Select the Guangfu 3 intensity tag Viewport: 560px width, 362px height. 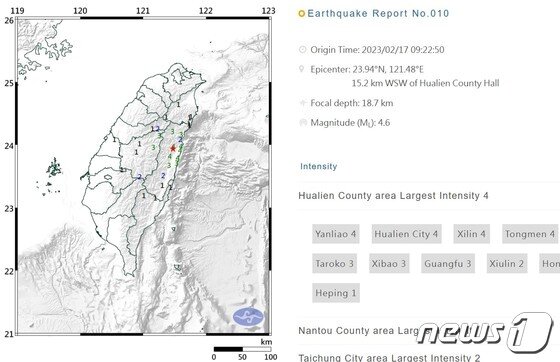click(448, 263)
